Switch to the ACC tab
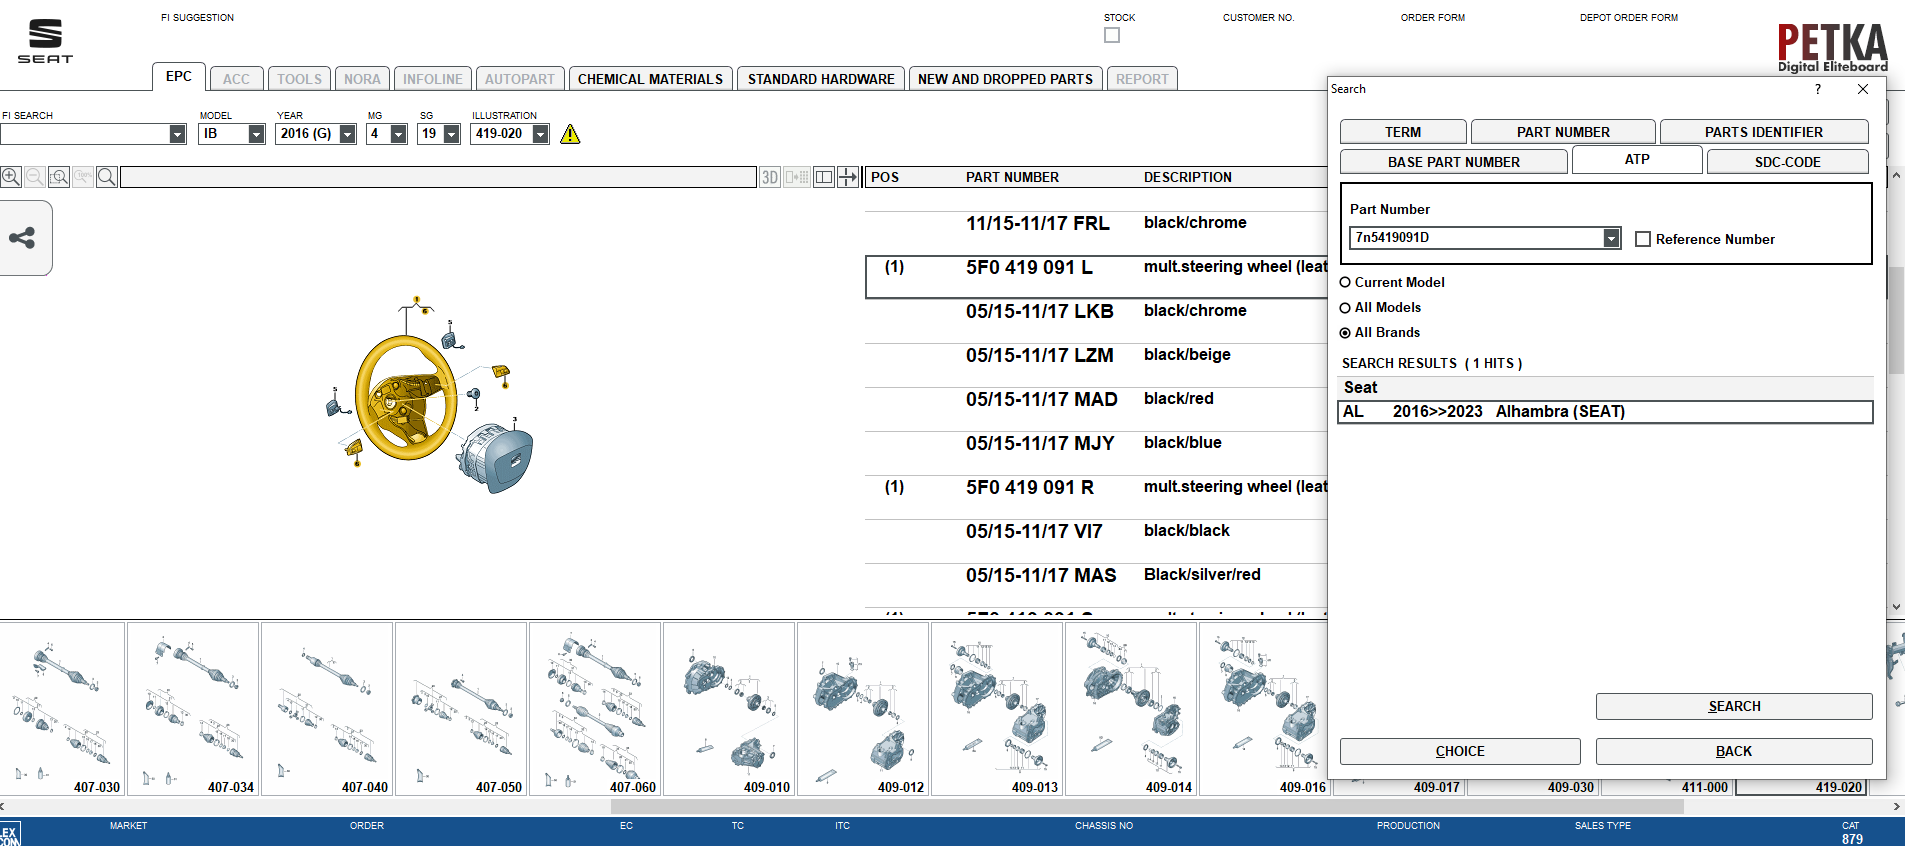Screen dimensions: 1905x846 [236, 79]
